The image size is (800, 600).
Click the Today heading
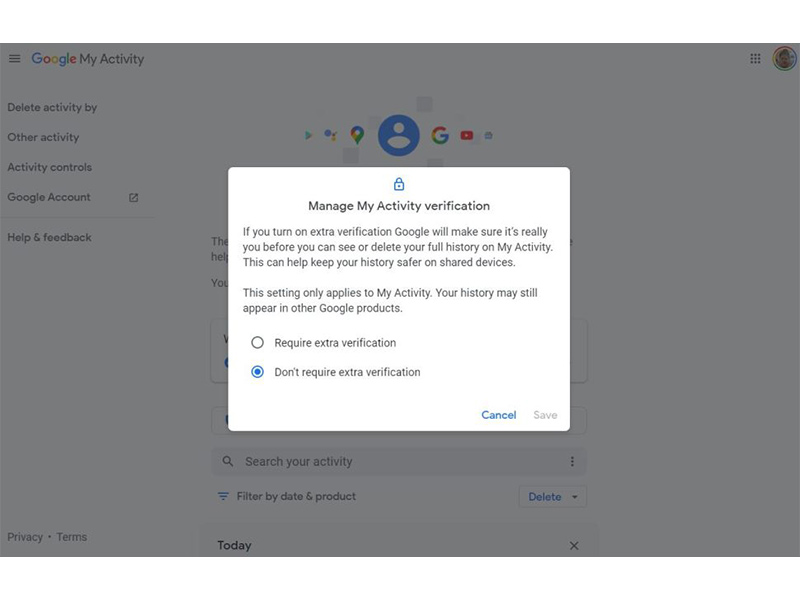point(235,545)
